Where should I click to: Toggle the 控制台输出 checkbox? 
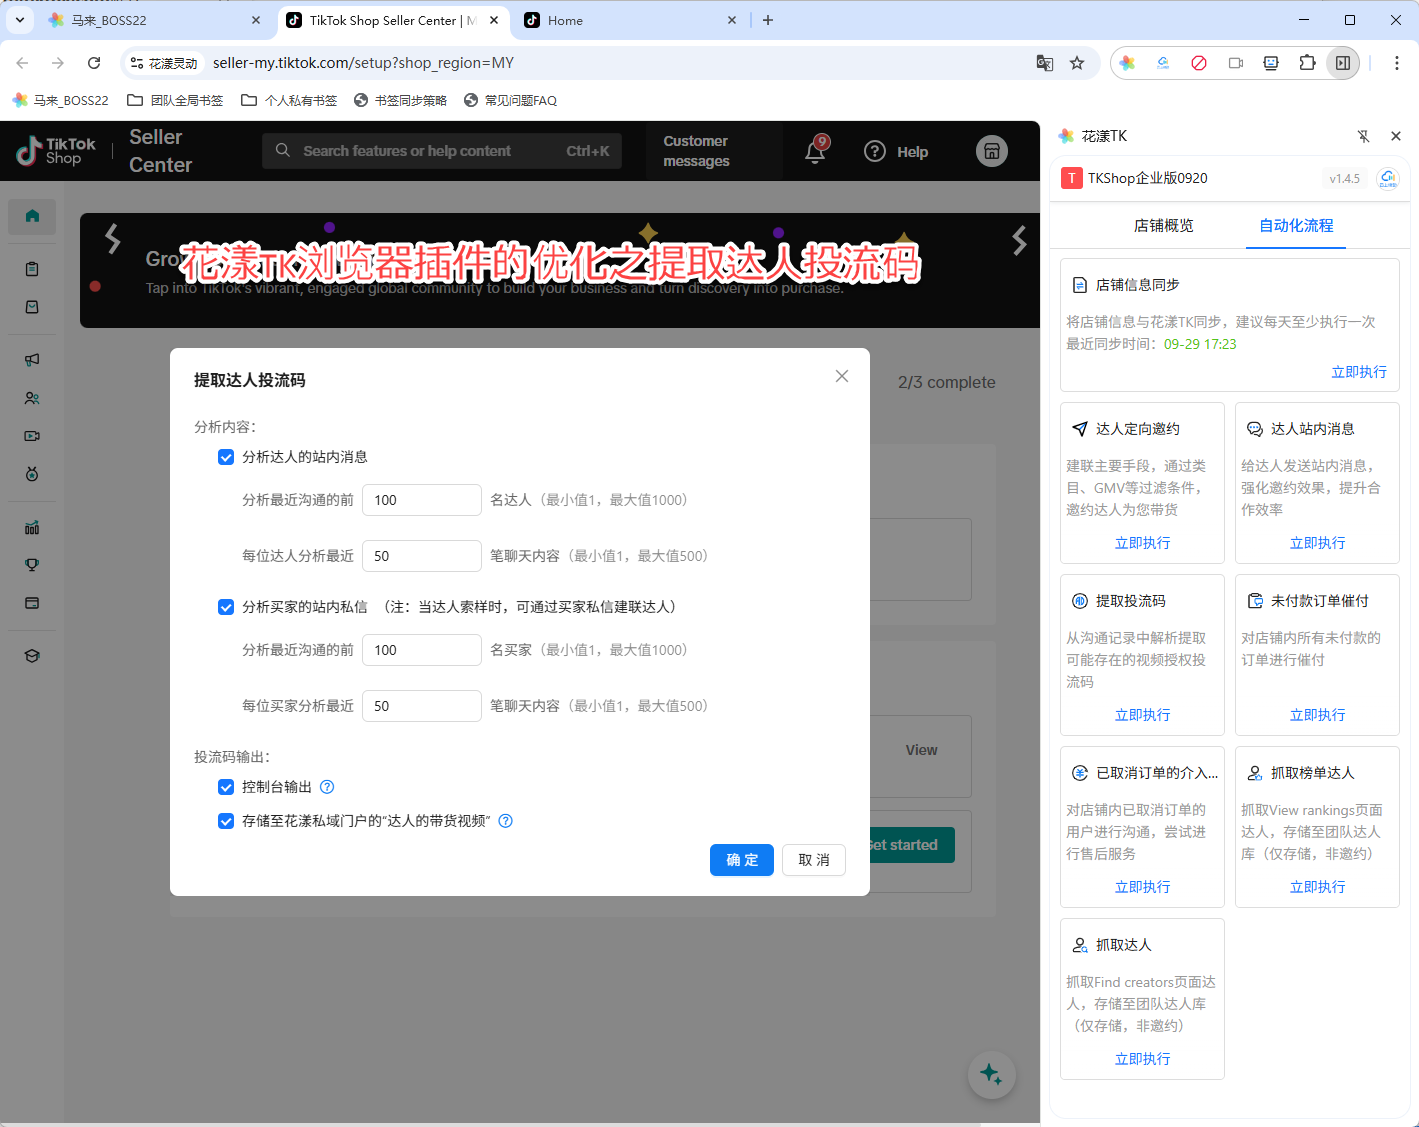[x=226, y=787]
